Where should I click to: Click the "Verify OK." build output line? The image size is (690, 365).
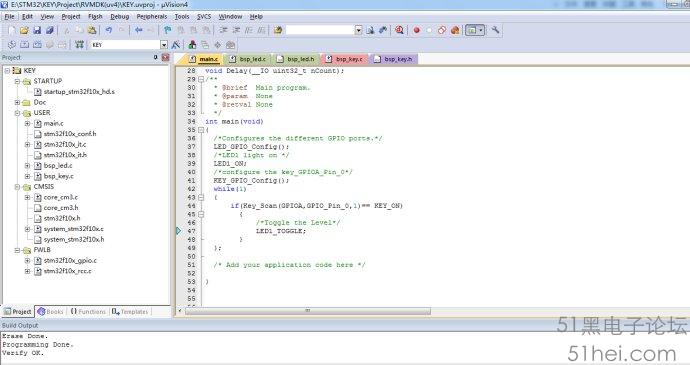pos(23,353)
